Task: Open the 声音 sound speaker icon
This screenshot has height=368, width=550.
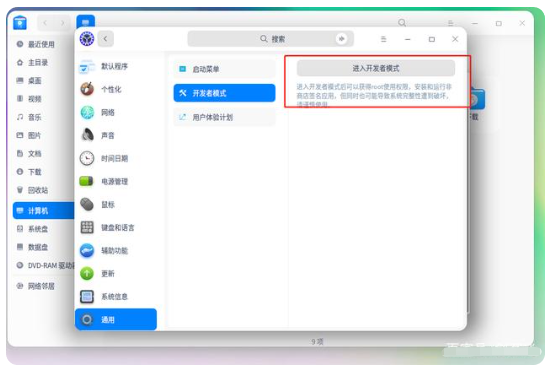Action: [x=87, y=135]
